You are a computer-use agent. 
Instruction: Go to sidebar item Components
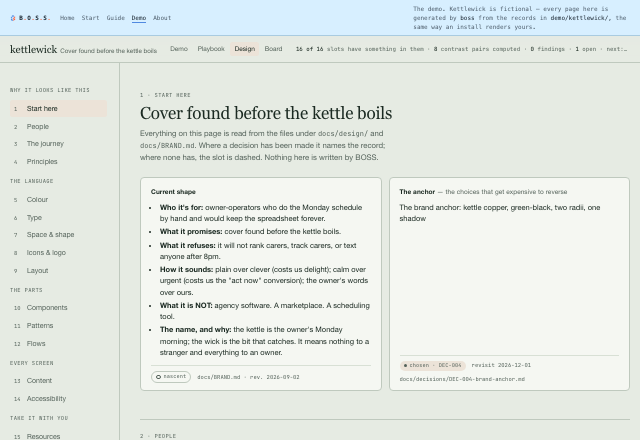point(58,308)
